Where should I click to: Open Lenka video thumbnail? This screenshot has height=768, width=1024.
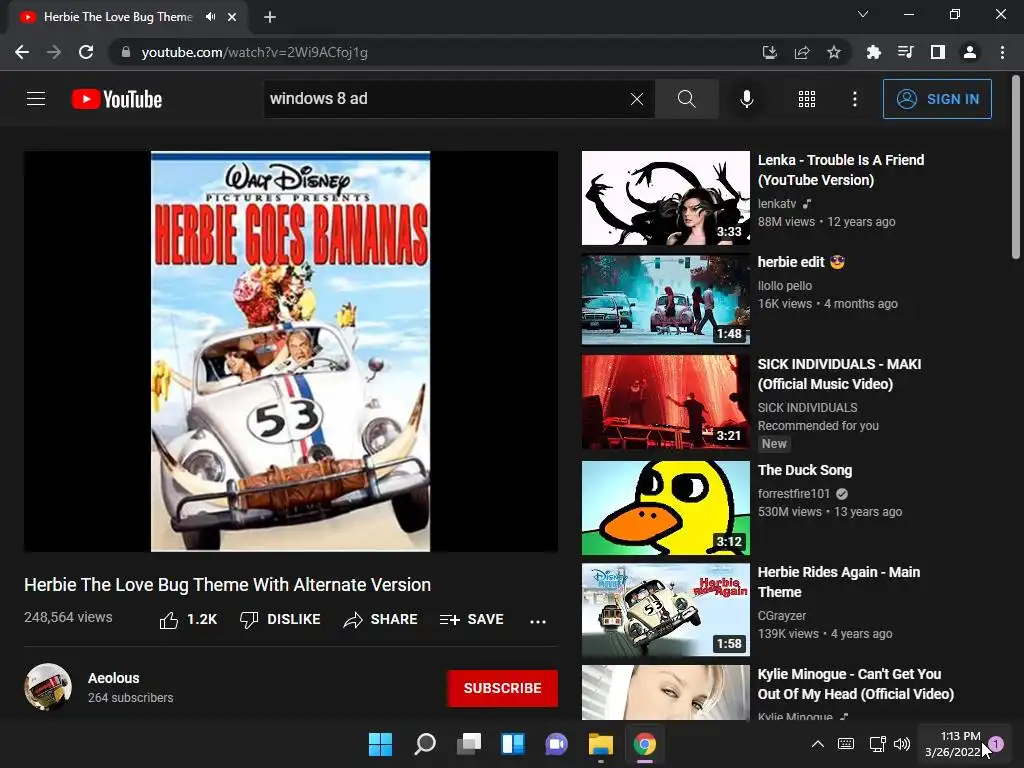(x=665, y=198)
